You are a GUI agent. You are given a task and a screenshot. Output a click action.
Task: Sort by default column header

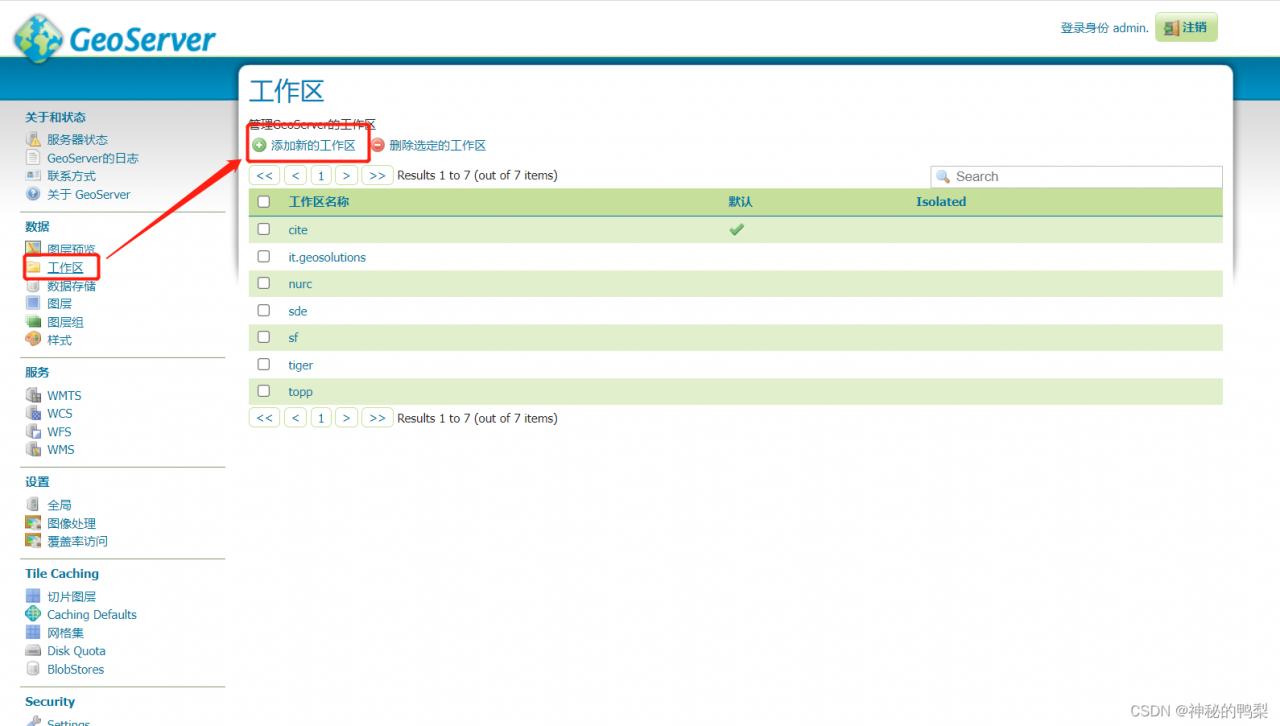click(741, 202)
